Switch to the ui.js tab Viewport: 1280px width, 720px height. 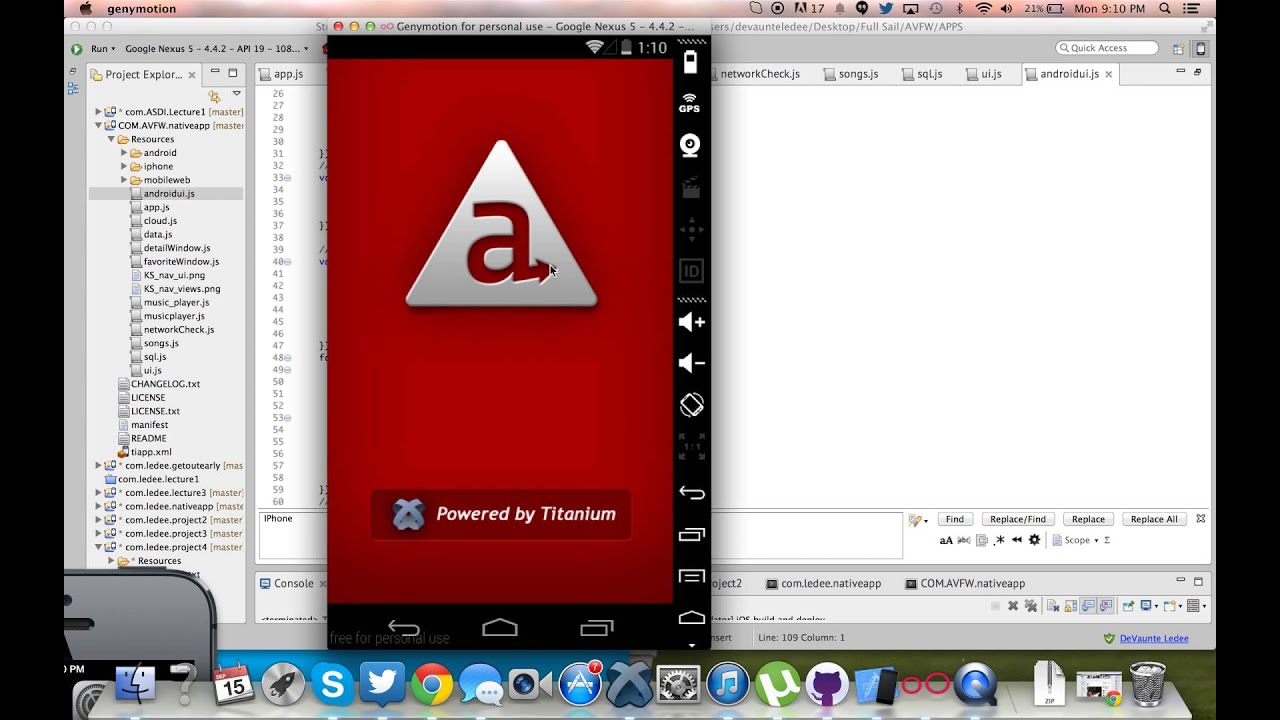(984, 74)
